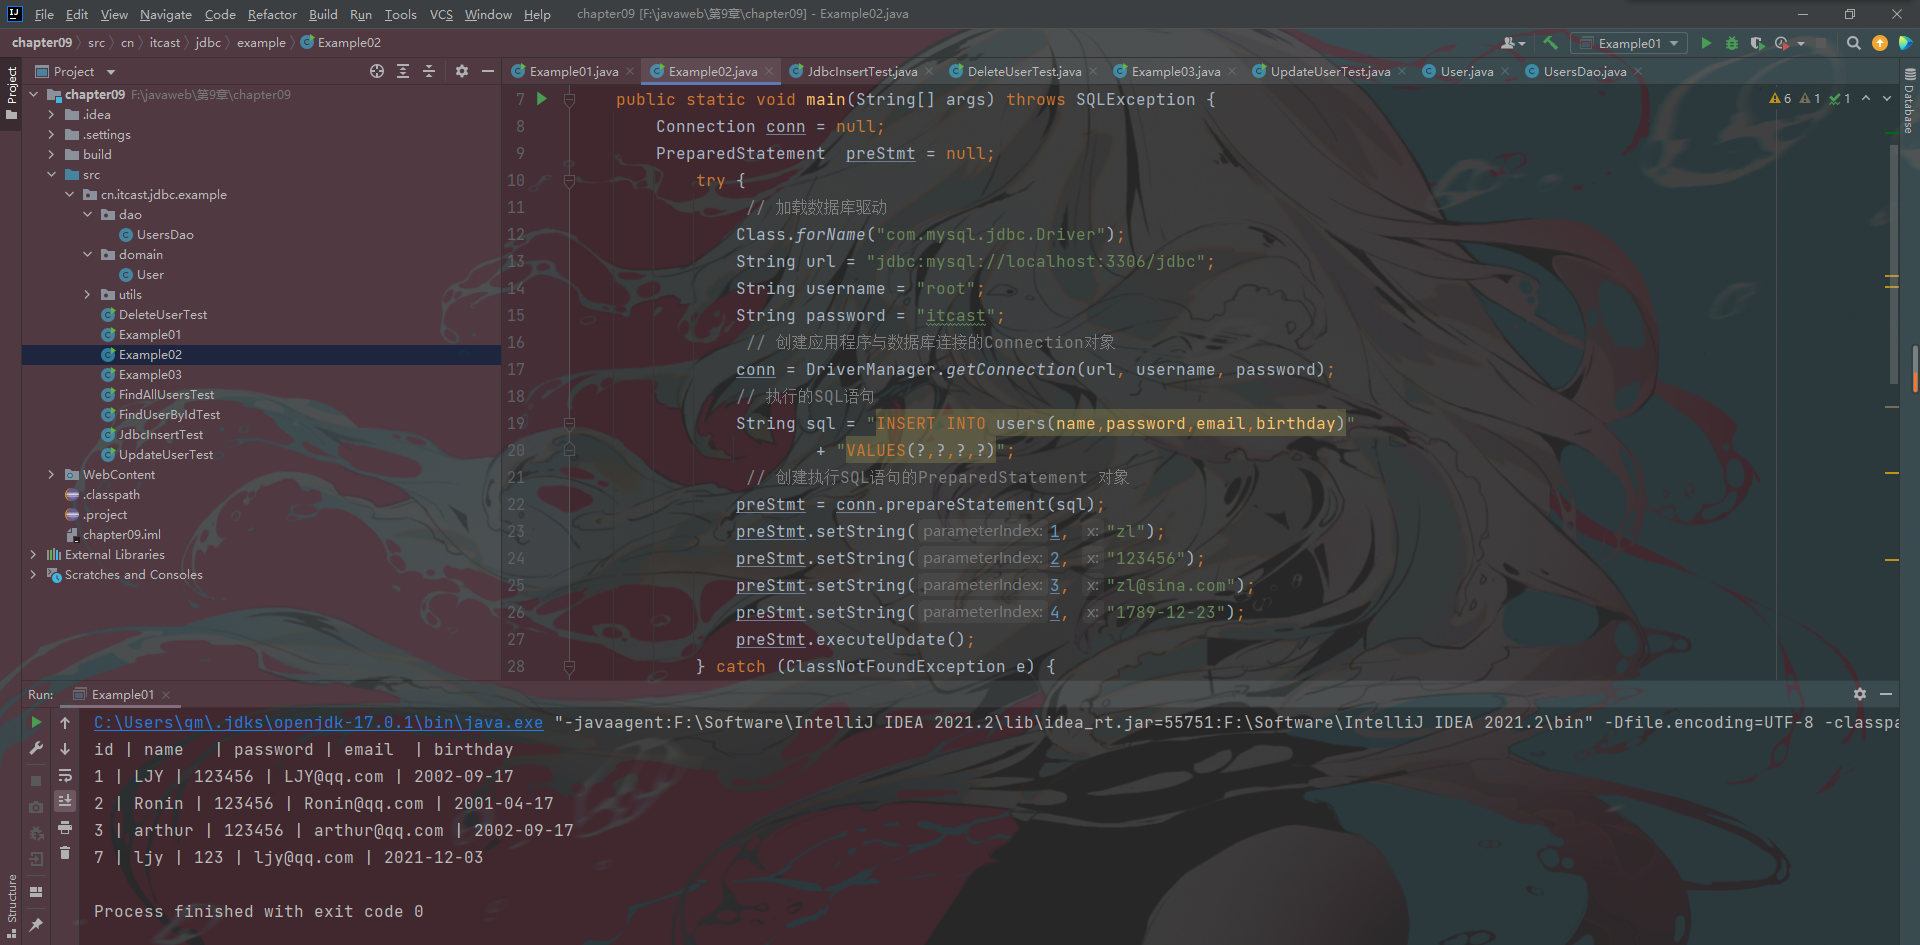The image size is (1920, 945).
Task: Collapse the dao package in Project tree
Action: [88, 214]
